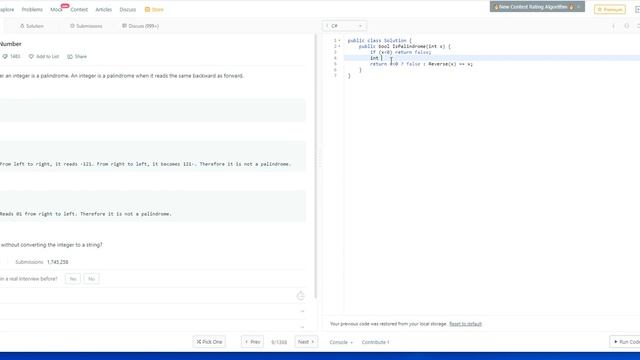
Task: Click the thumb icon beside 1483
Action: pos(5,56)
